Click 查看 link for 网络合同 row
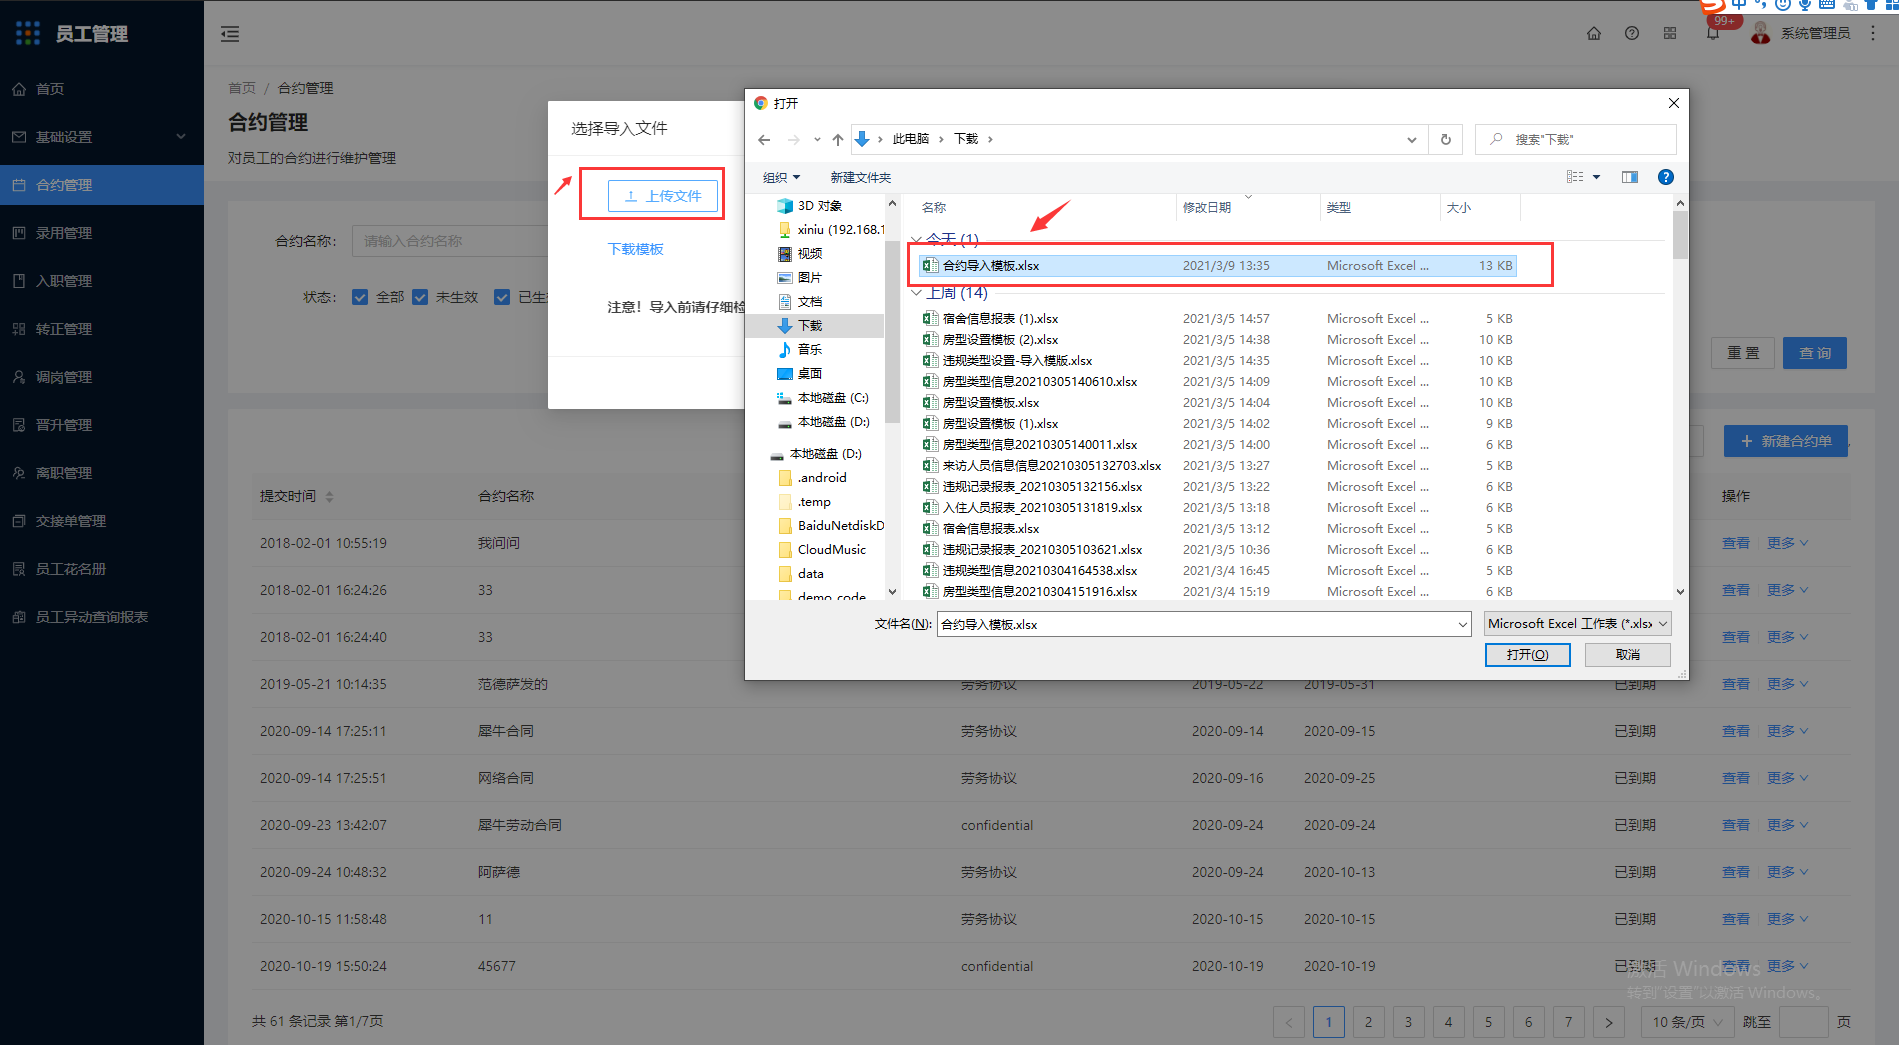The width and height of the screenshot is (1899, 1045). pos(1735,778)
